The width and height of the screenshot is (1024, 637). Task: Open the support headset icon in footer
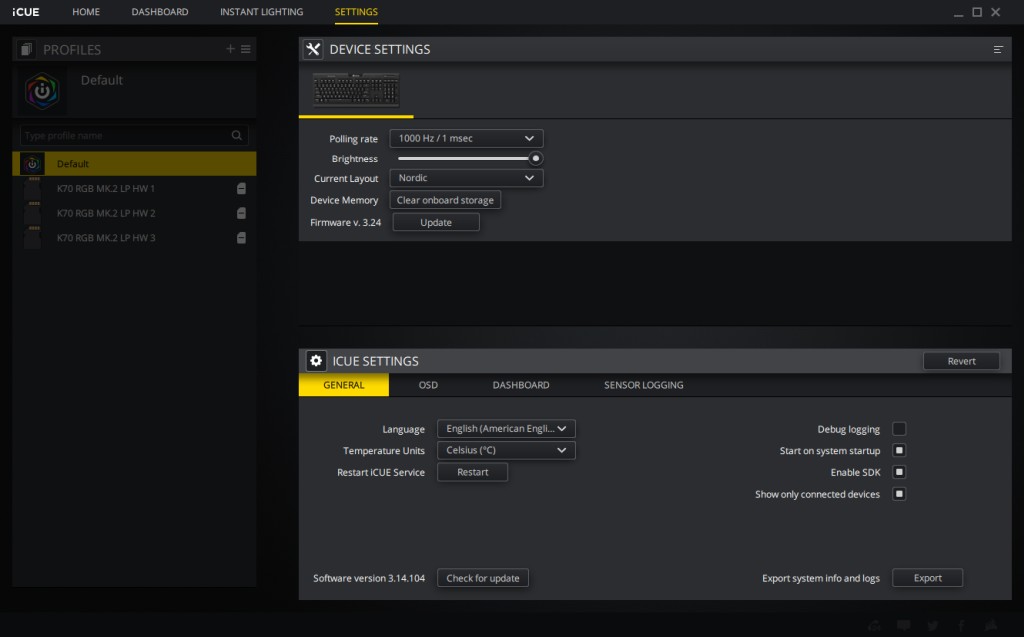[874, 626]
